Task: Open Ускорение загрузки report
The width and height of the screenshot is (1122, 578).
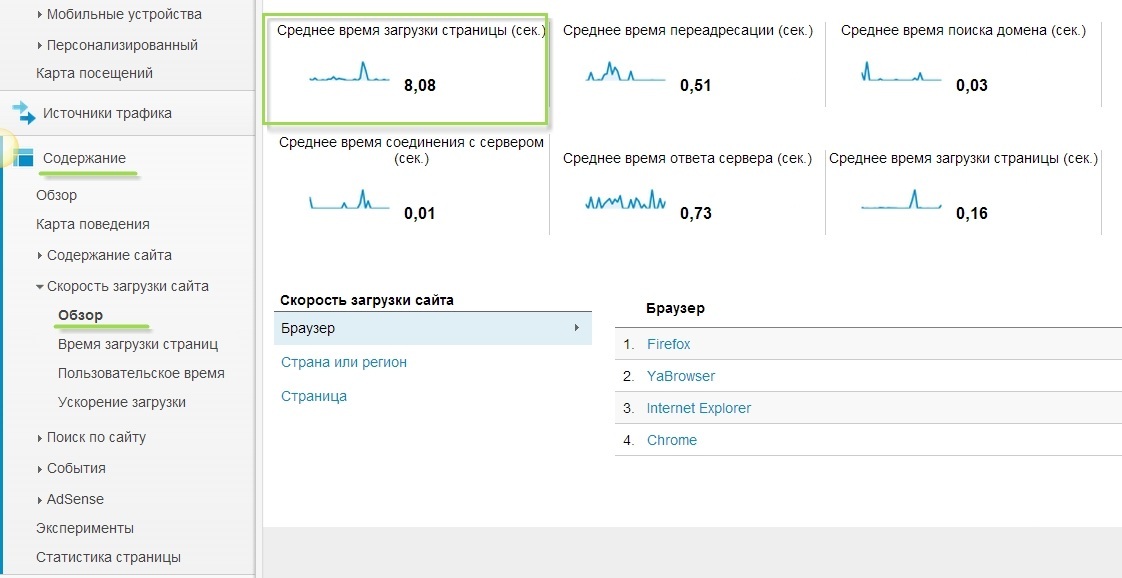Action: [x=122, y=402]
